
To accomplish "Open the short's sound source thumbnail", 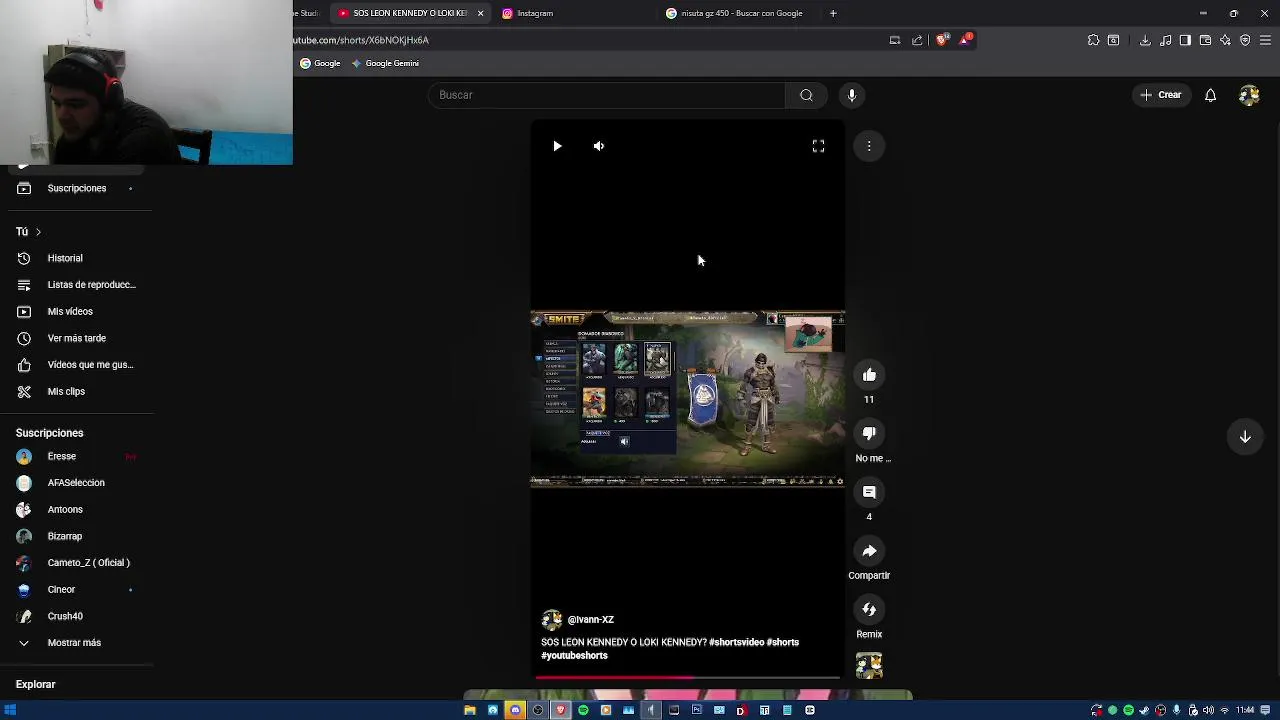I will [x=869, y=666].
